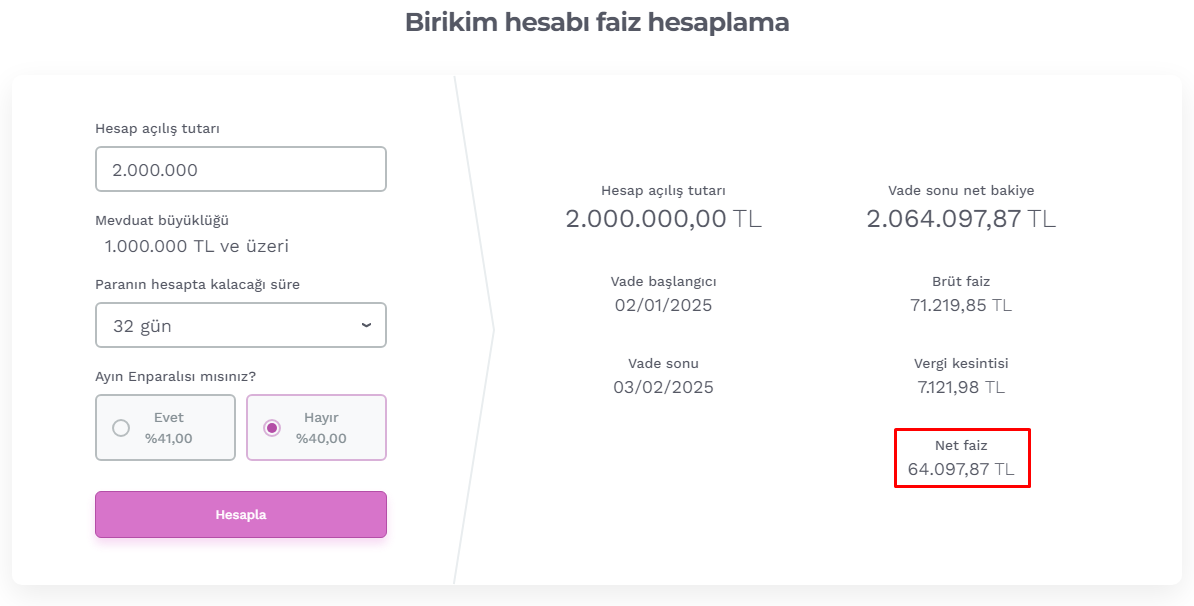The image size is (1194, 606).
Task: Click the Mevduat büyüklüğü label
Action: [x=162, y=221]
